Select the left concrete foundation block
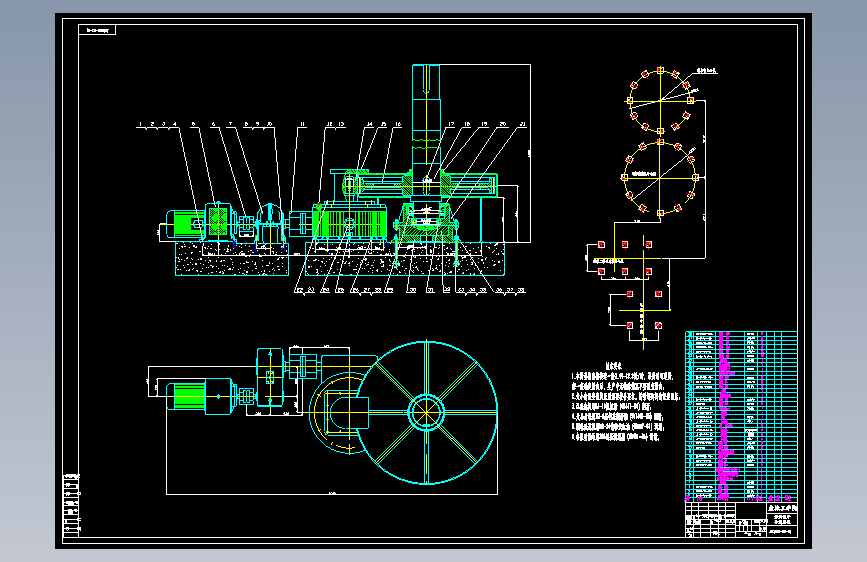 pyautogui.click(x=232, y=259)
